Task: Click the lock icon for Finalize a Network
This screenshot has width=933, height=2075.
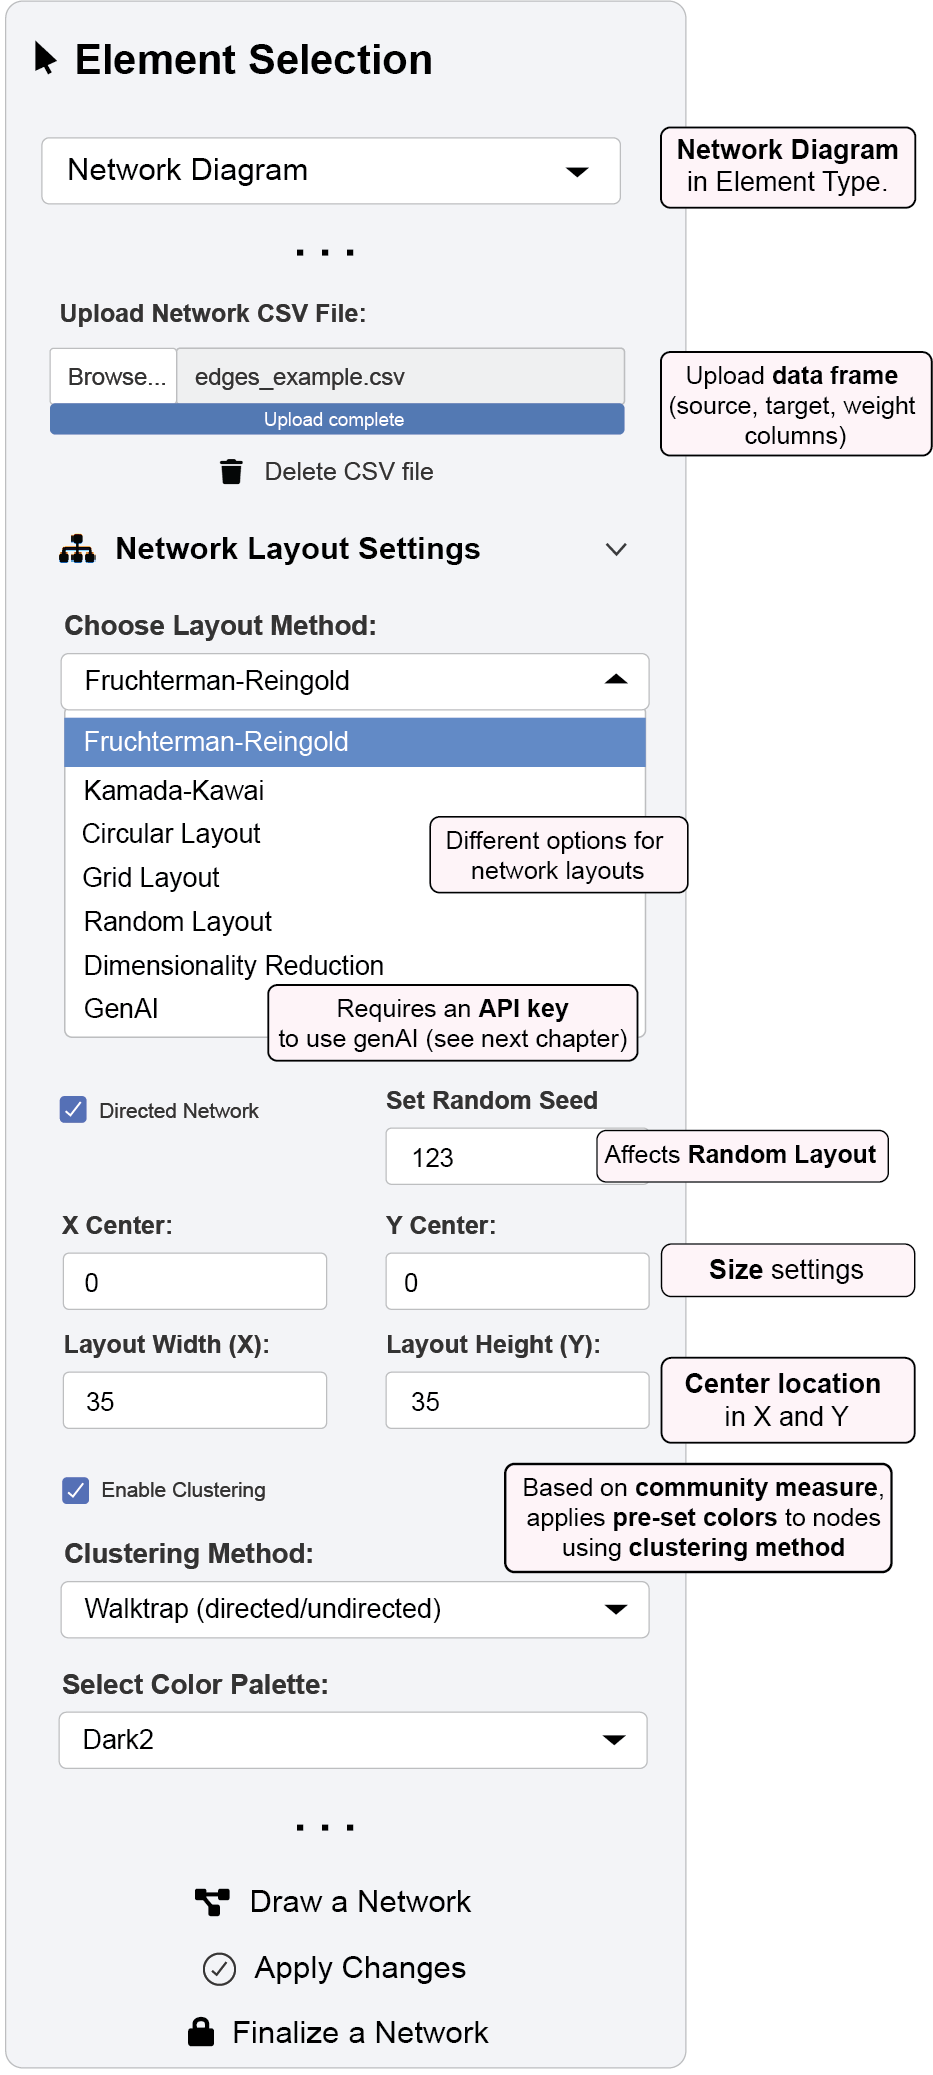Action: (x=201, y=2032)
